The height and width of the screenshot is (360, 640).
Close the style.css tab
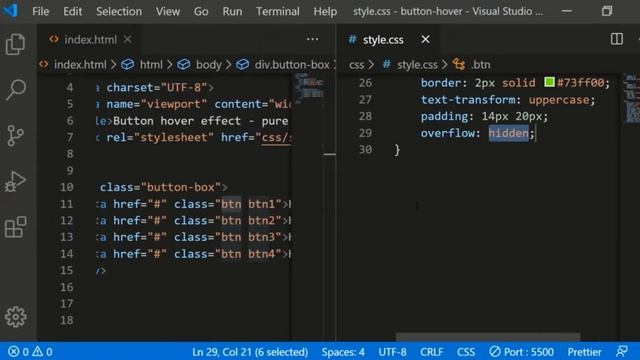pyautogui.click(x=425, y=40)
